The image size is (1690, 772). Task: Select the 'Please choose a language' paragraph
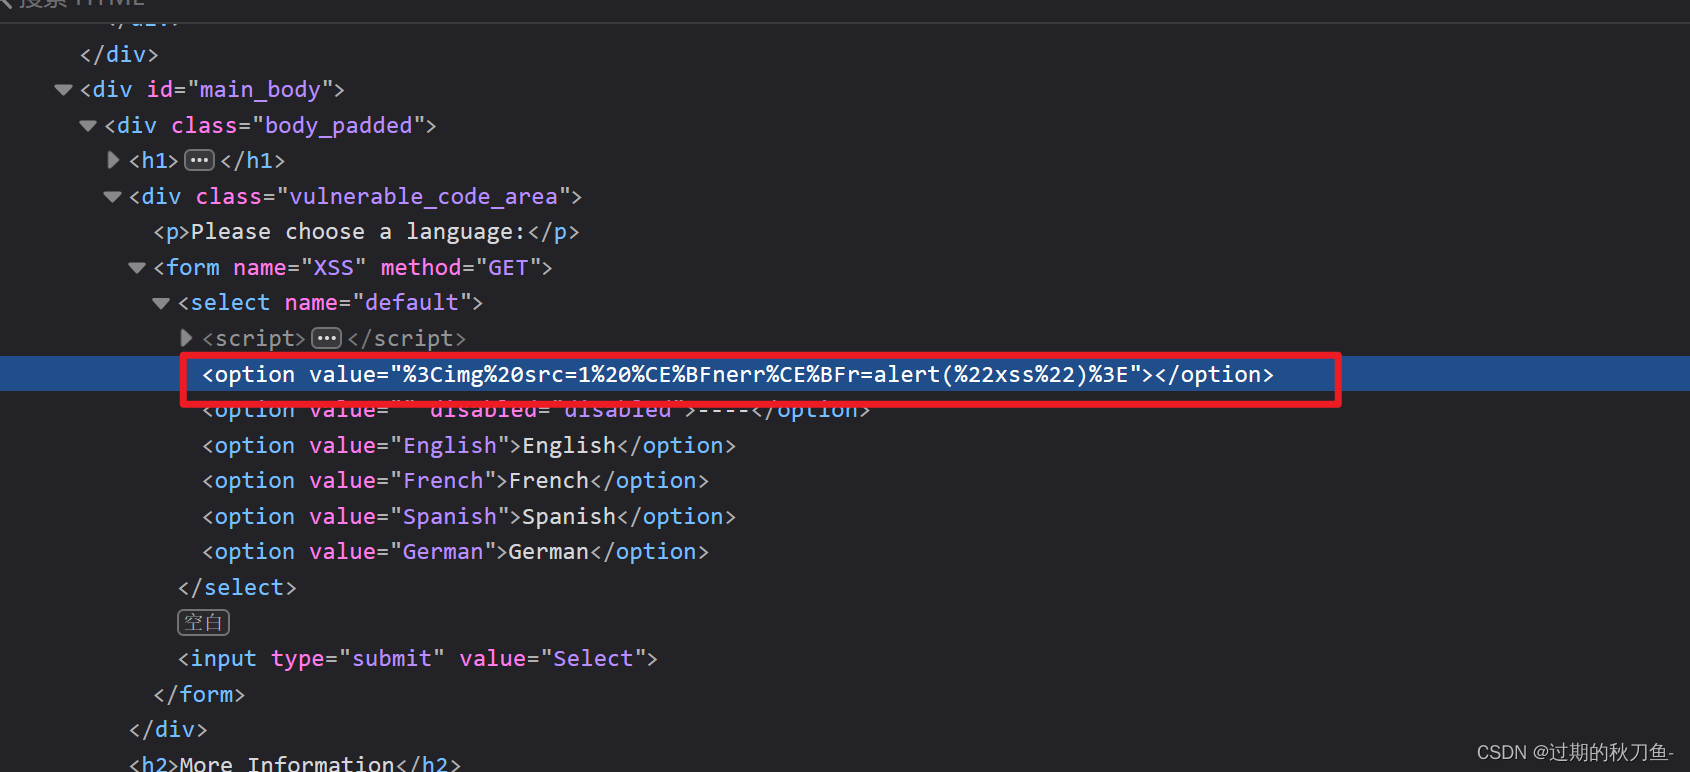pyautogui.click(x=366, y=232)
